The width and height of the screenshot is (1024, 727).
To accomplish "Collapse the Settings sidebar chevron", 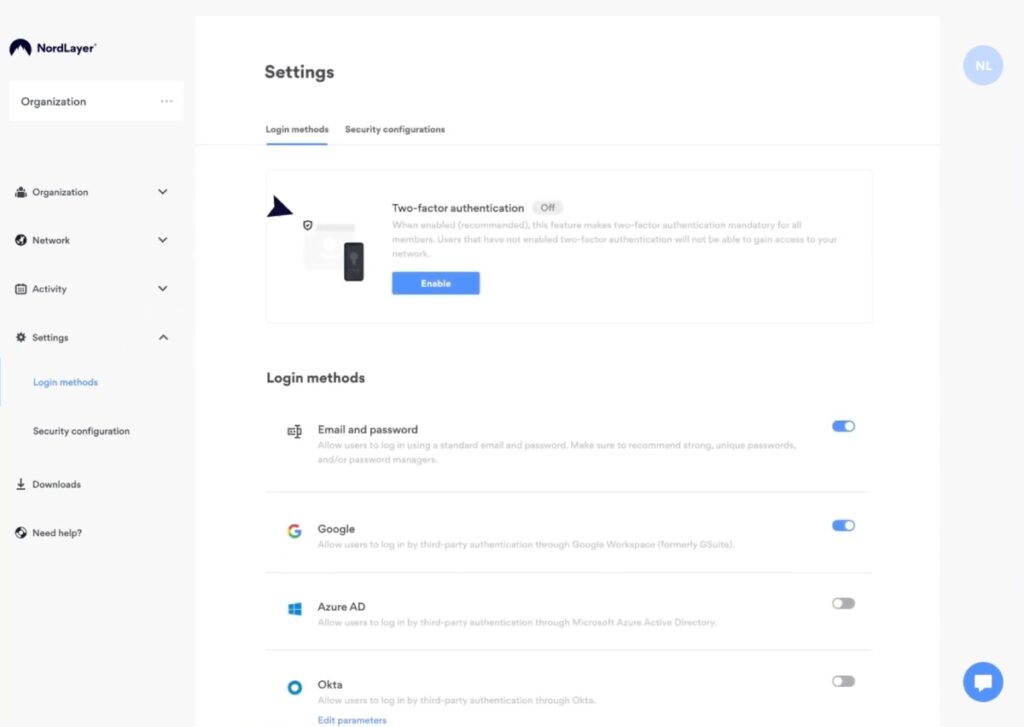I will 163,337.
